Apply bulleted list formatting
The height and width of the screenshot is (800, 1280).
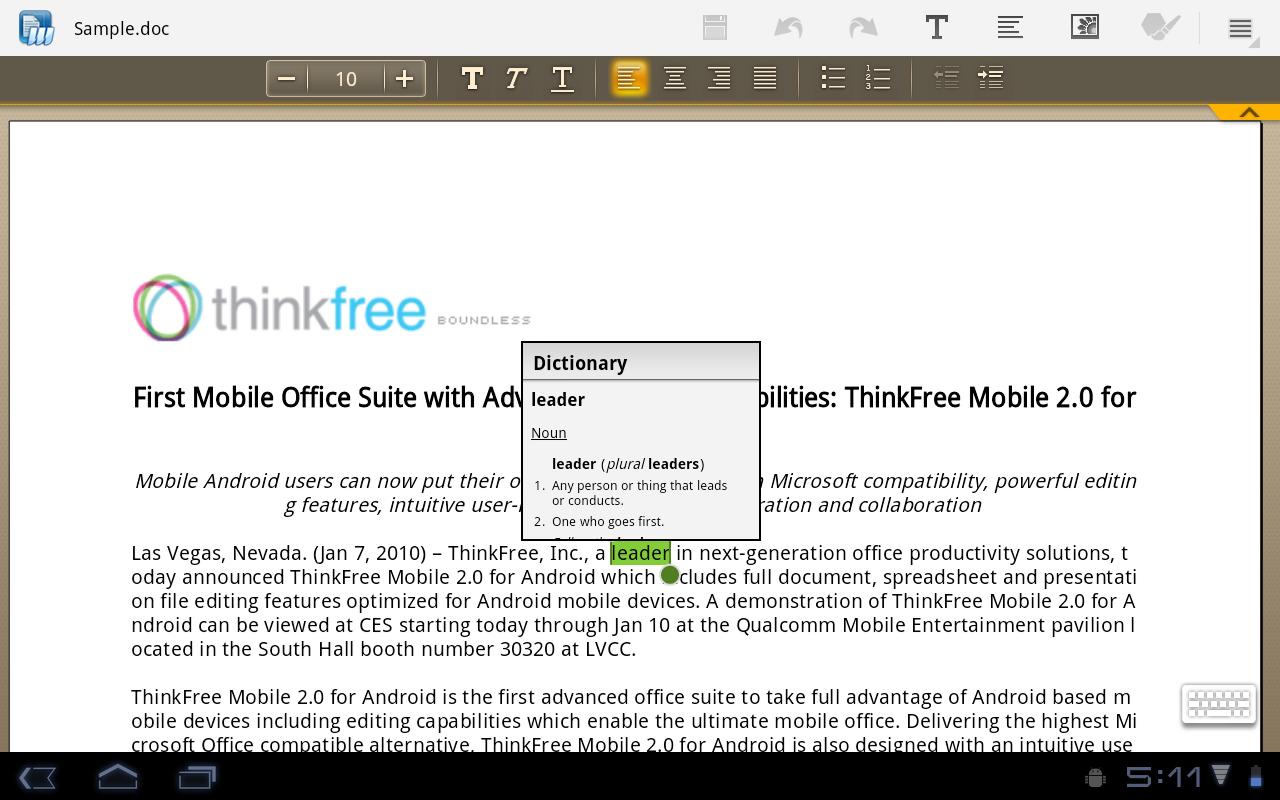click(x=833, y=78)
